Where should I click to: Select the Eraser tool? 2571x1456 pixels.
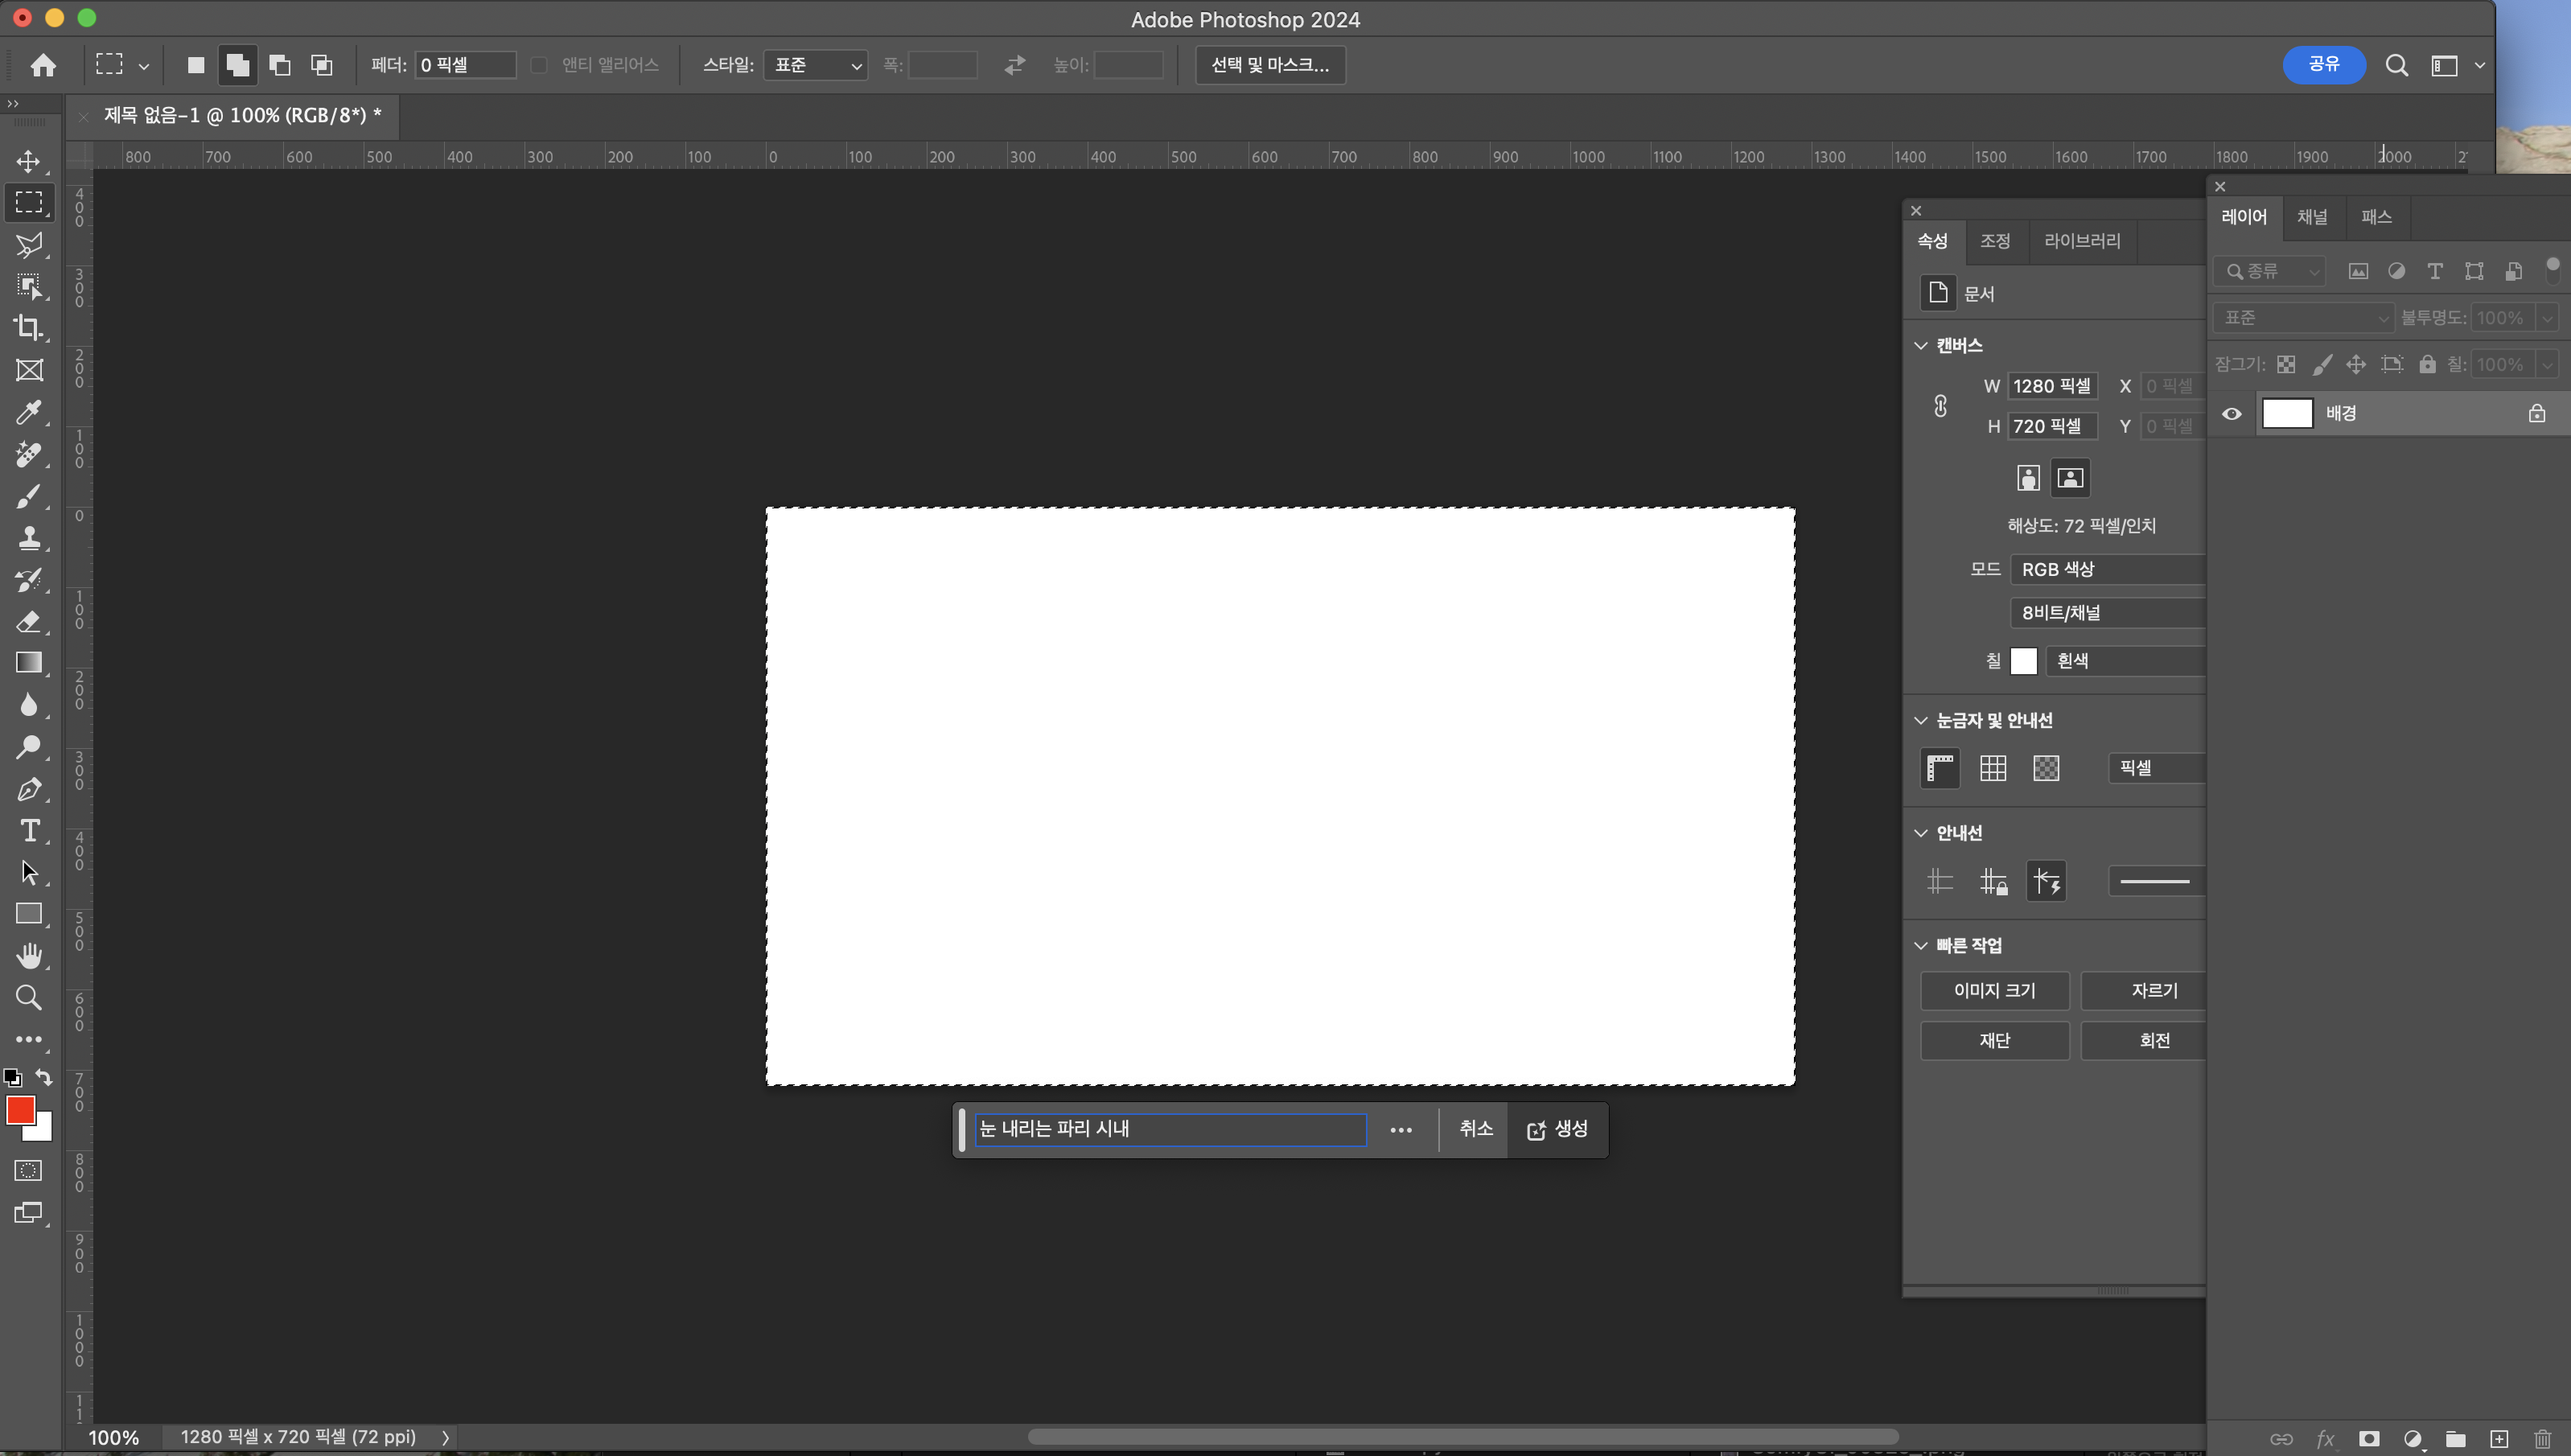28,621
